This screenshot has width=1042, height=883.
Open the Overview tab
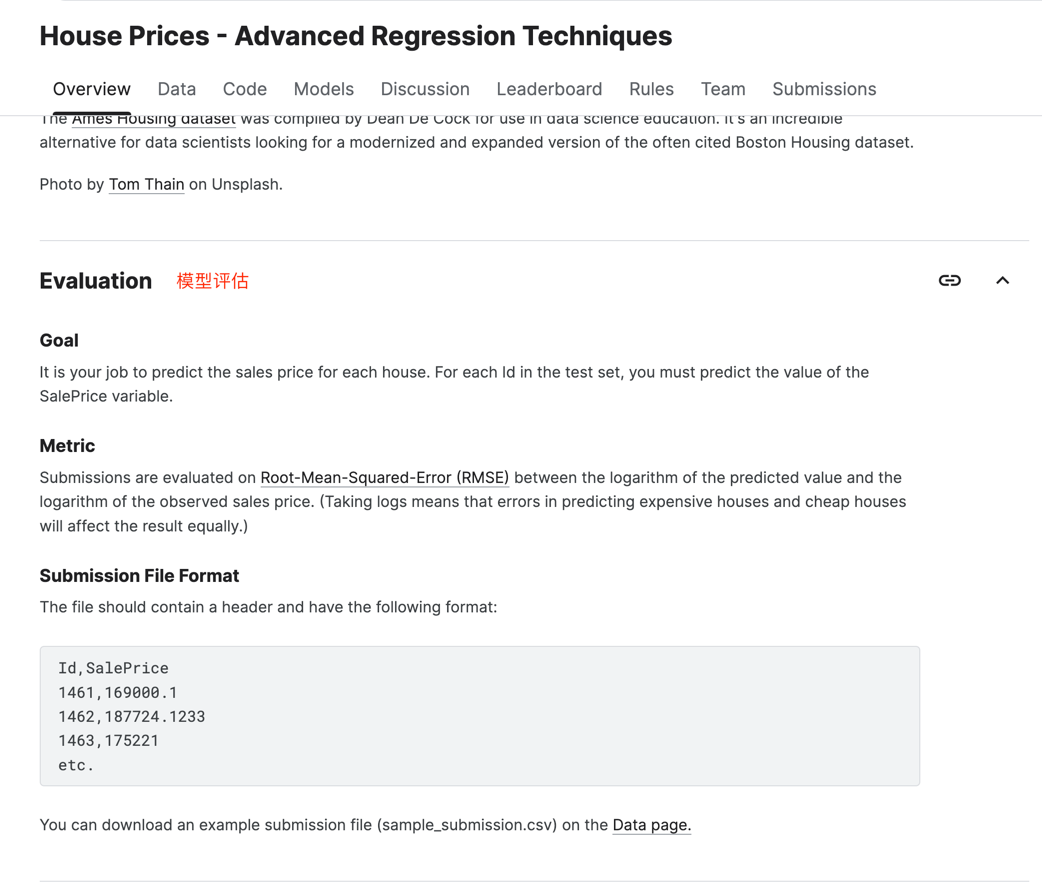pyautogui.click(x=92, y=89)
